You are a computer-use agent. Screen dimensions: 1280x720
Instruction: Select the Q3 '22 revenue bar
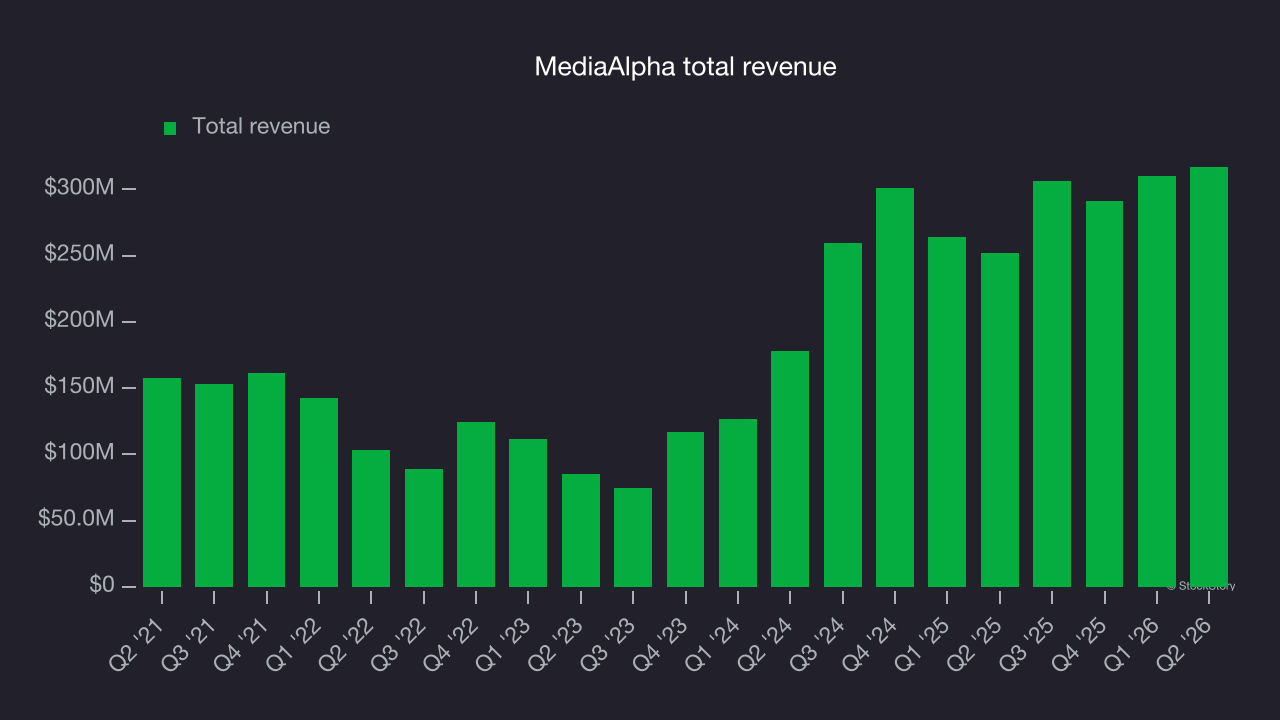click(424, 528)
